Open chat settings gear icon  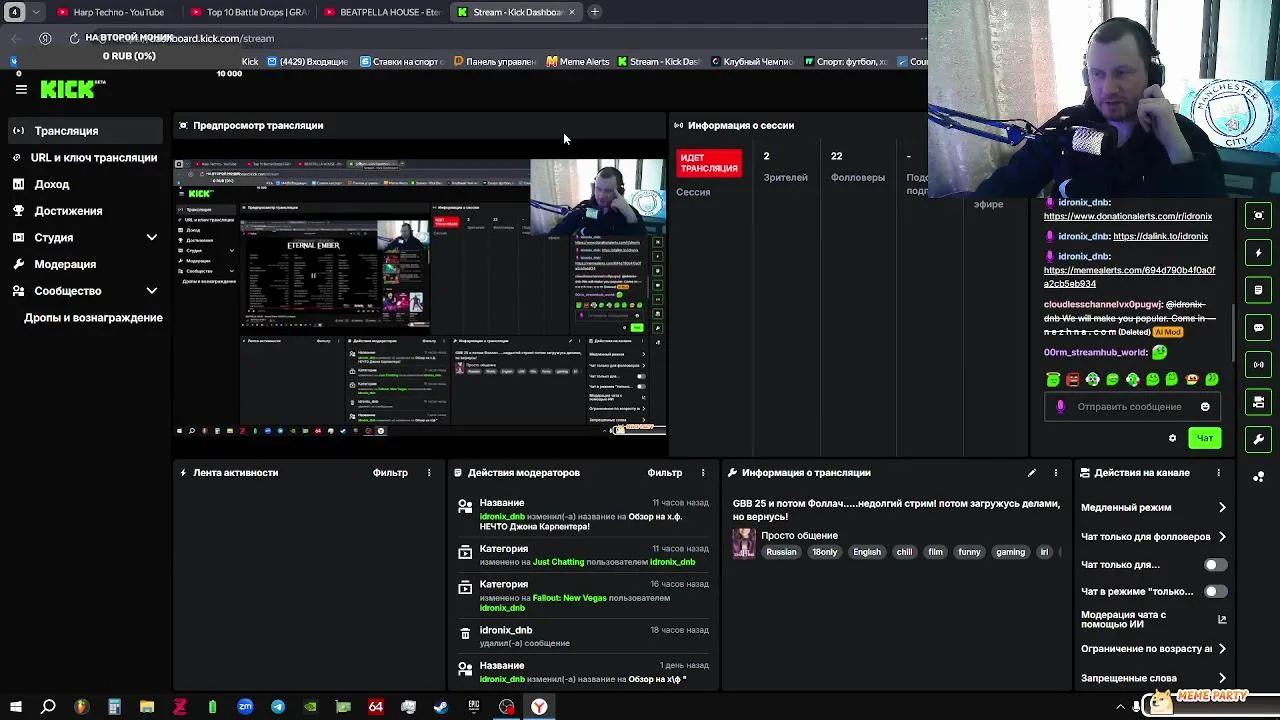tap(1172, 438)
